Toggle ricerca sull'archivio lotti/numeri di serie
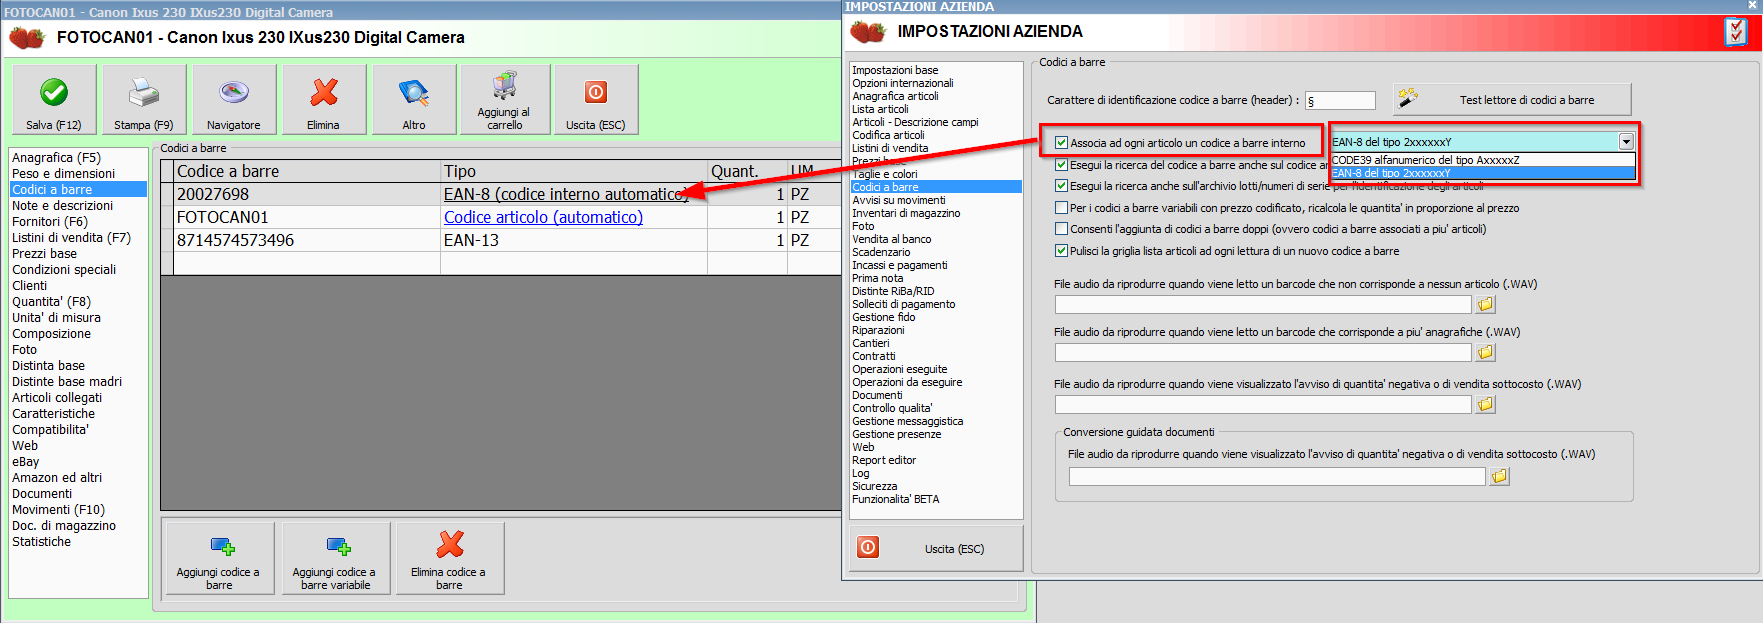 [1062, 186]
